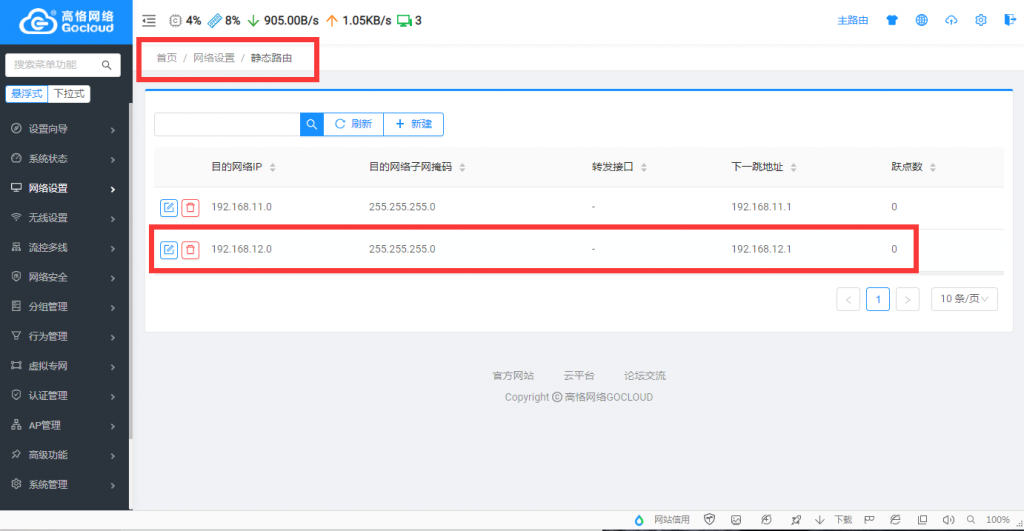Click the picture icon in browser status bar
Screen dimensions: 1024x531
(736, 520)
